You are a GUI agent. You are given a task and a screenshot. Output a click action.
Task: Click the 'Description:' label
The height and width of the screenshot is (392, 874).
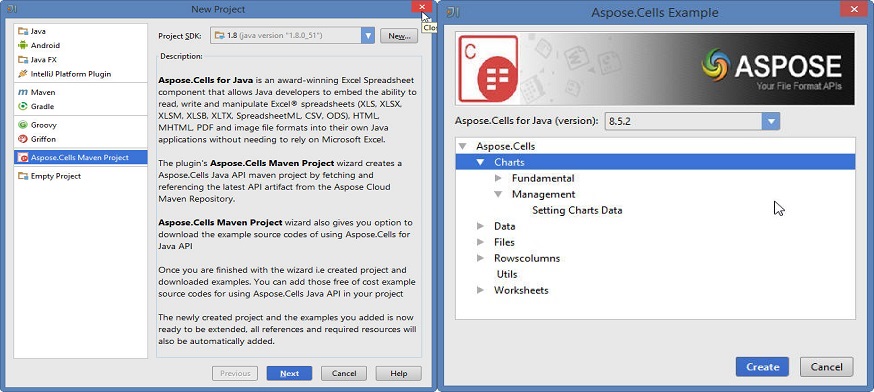pos(181,56)
